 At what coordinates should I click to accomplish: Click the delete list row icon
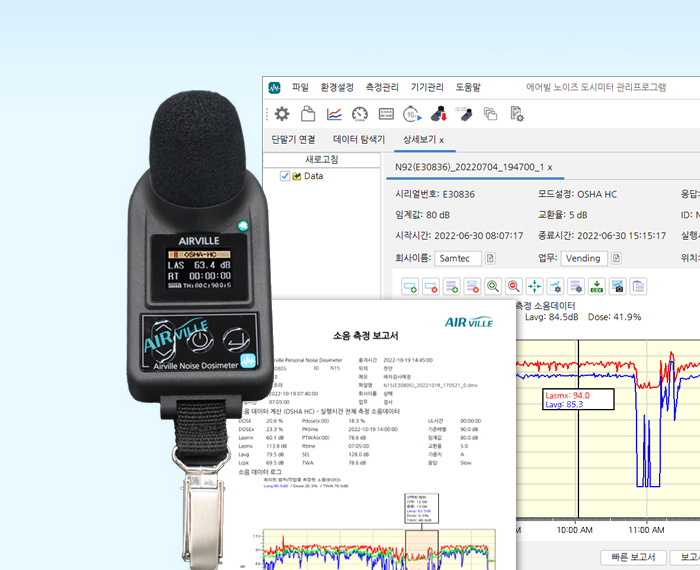tap(472, 287)
